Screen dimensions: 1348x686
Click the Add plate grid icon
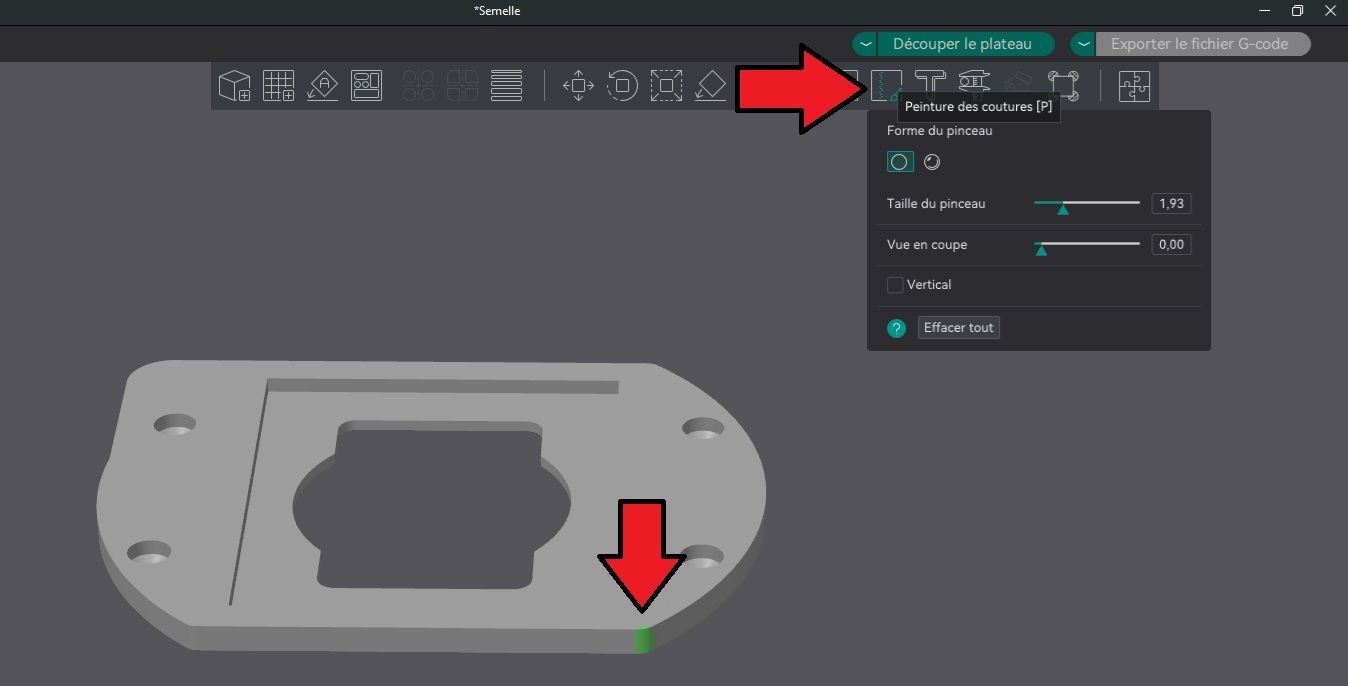point(278,86)
